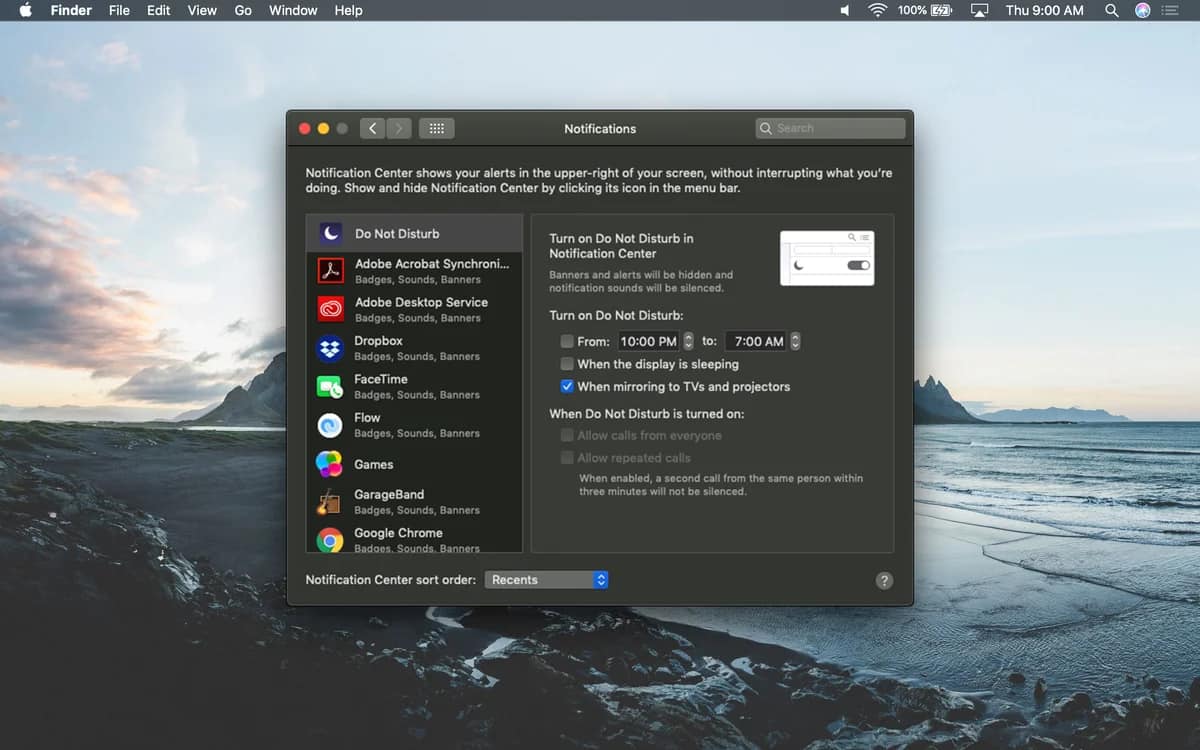Select the Adobe Desktop Service icon
The image size is (1200, 750).
pyautogui.click(x=331, y=309)
